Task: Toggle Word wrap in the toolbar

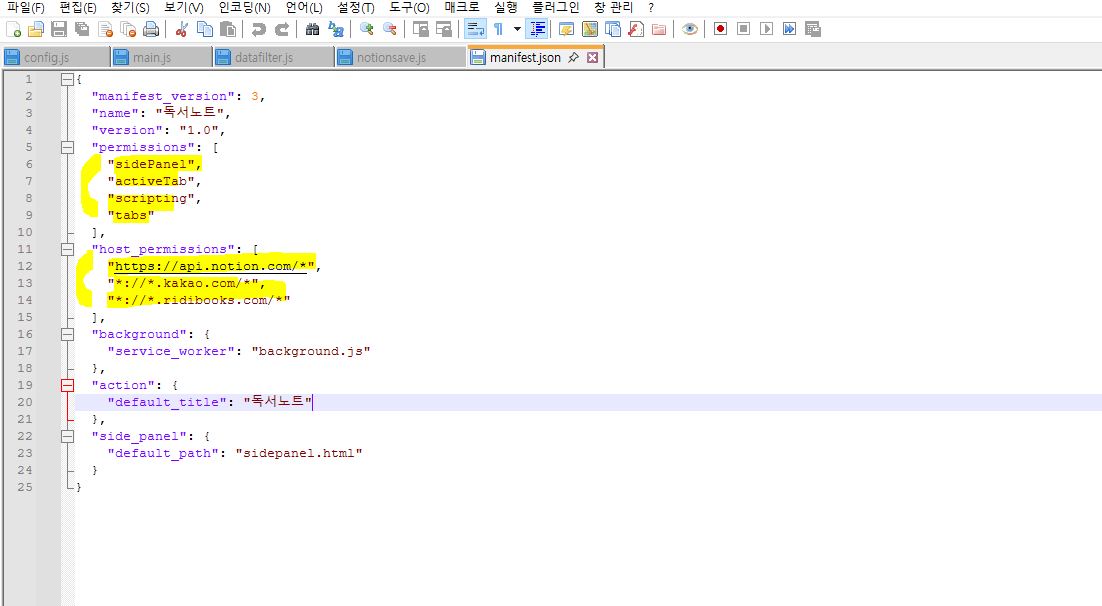Action: [x=476, y=30]
